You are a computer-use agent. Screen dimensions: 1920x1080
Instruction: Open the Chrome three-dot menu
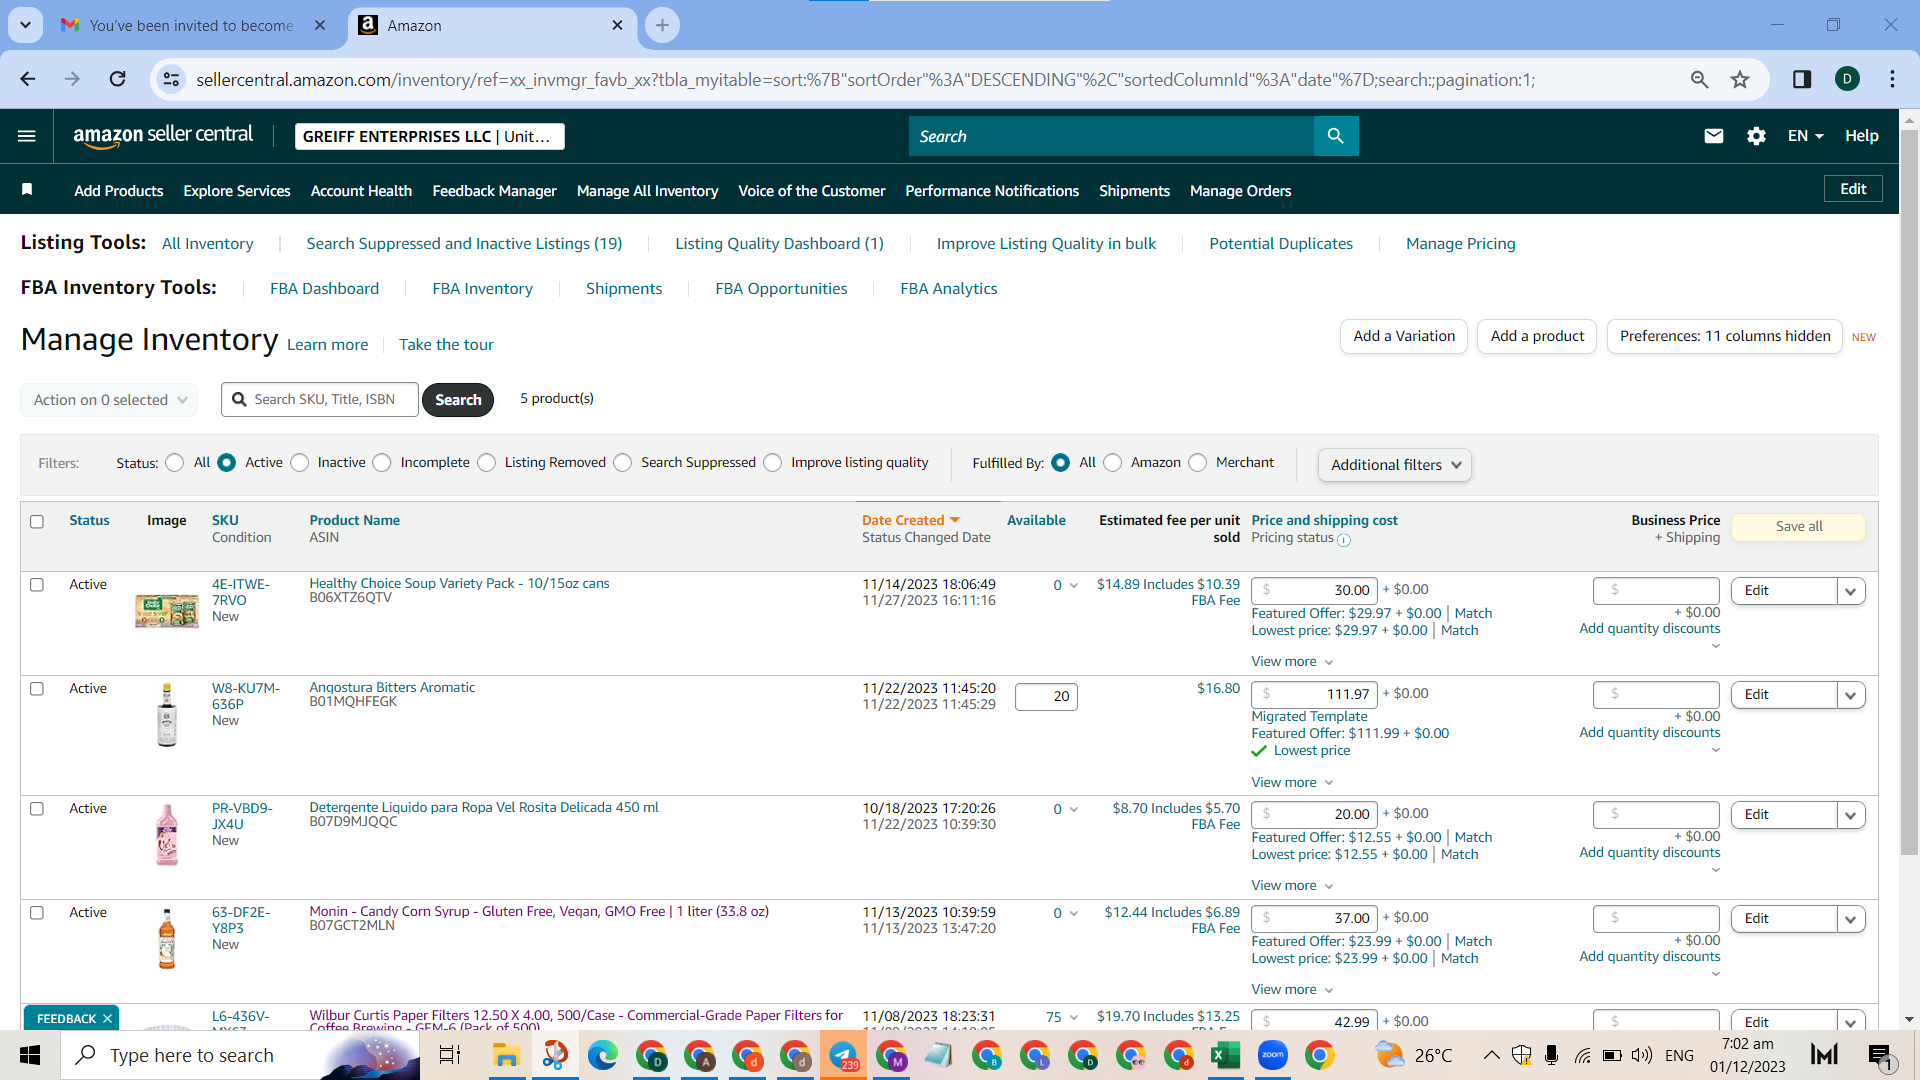pos(1893,79)
